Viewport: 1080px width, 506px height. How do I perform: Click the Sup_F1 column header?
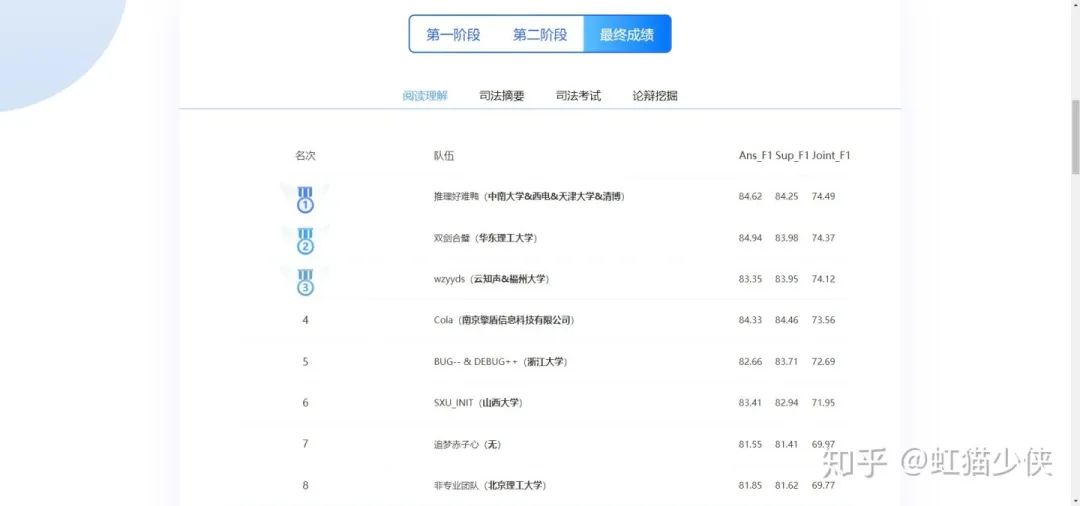(792, 156)
